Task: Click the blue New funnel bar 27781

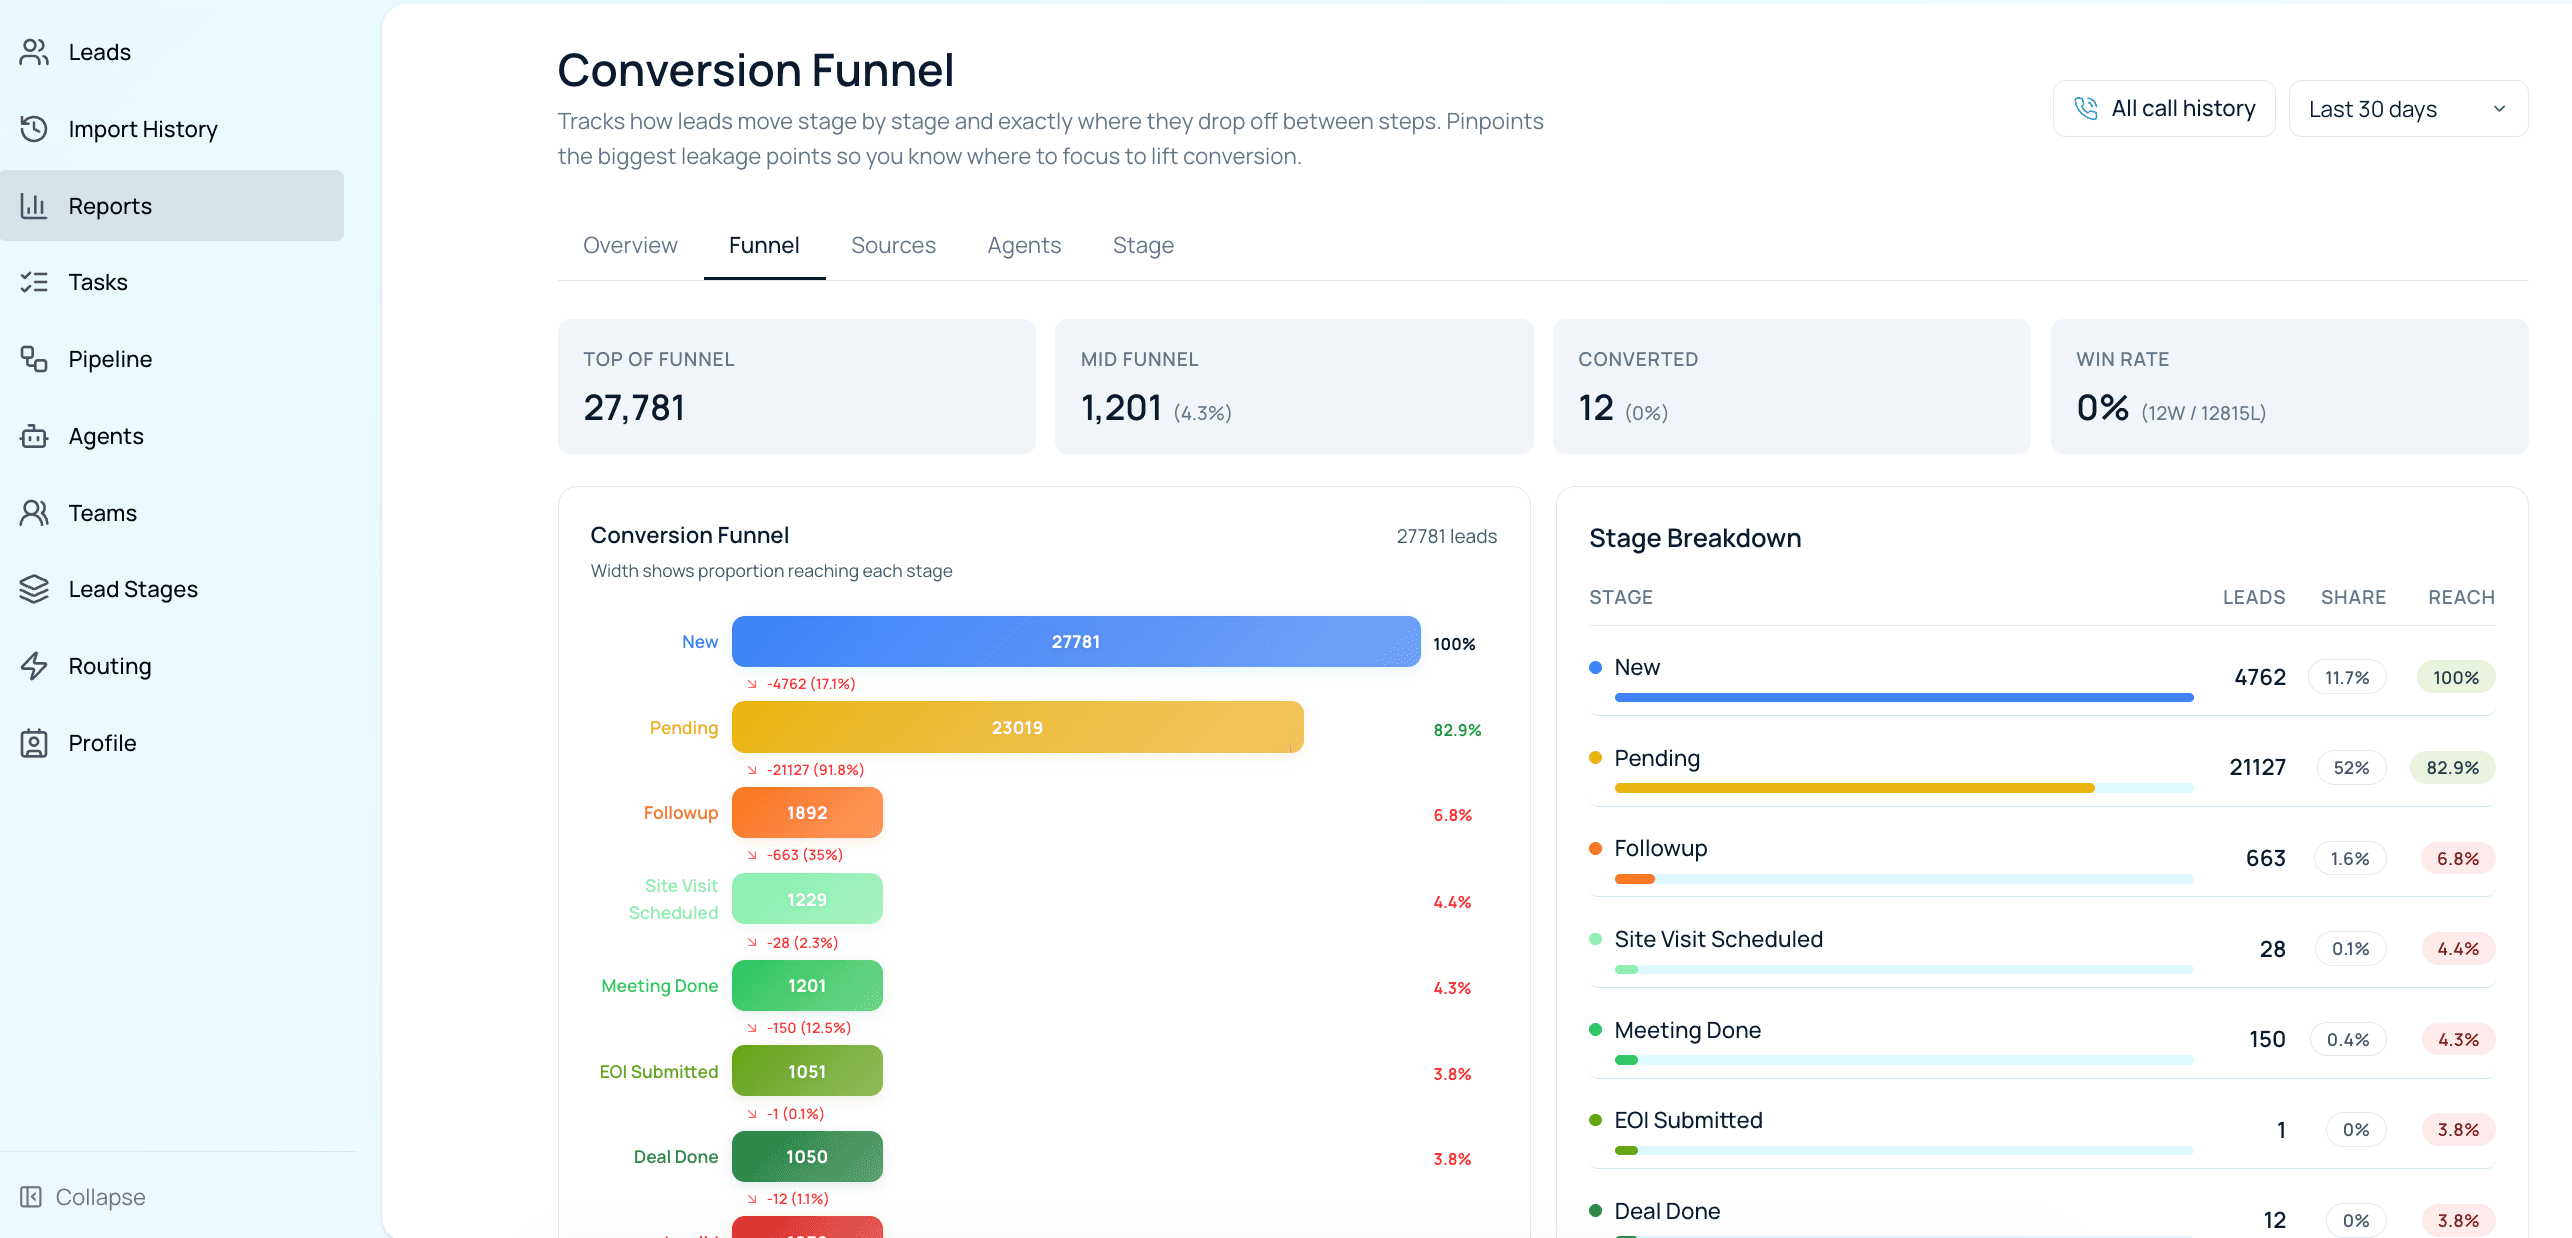Action: tap(1076, 642)
